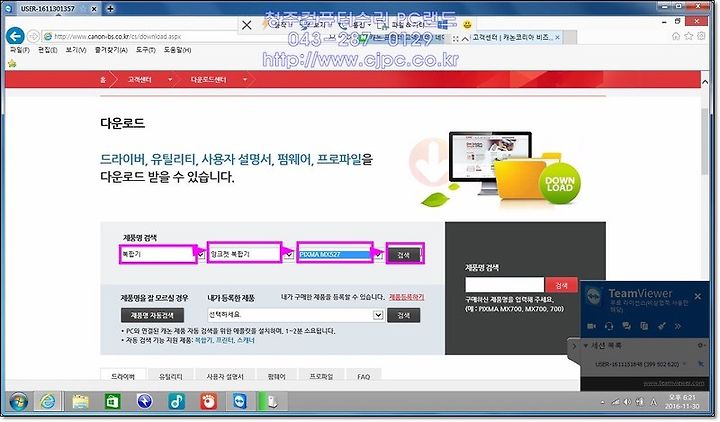Click the red 검색 button in dark panel
Viewport: 720px width, 422px height.
(x=561, y=285)
